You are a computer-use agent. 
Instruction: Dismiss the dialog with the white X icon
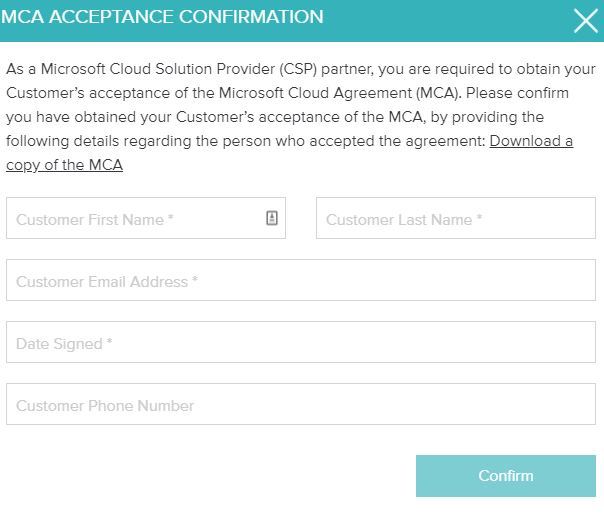pos(585,20)
